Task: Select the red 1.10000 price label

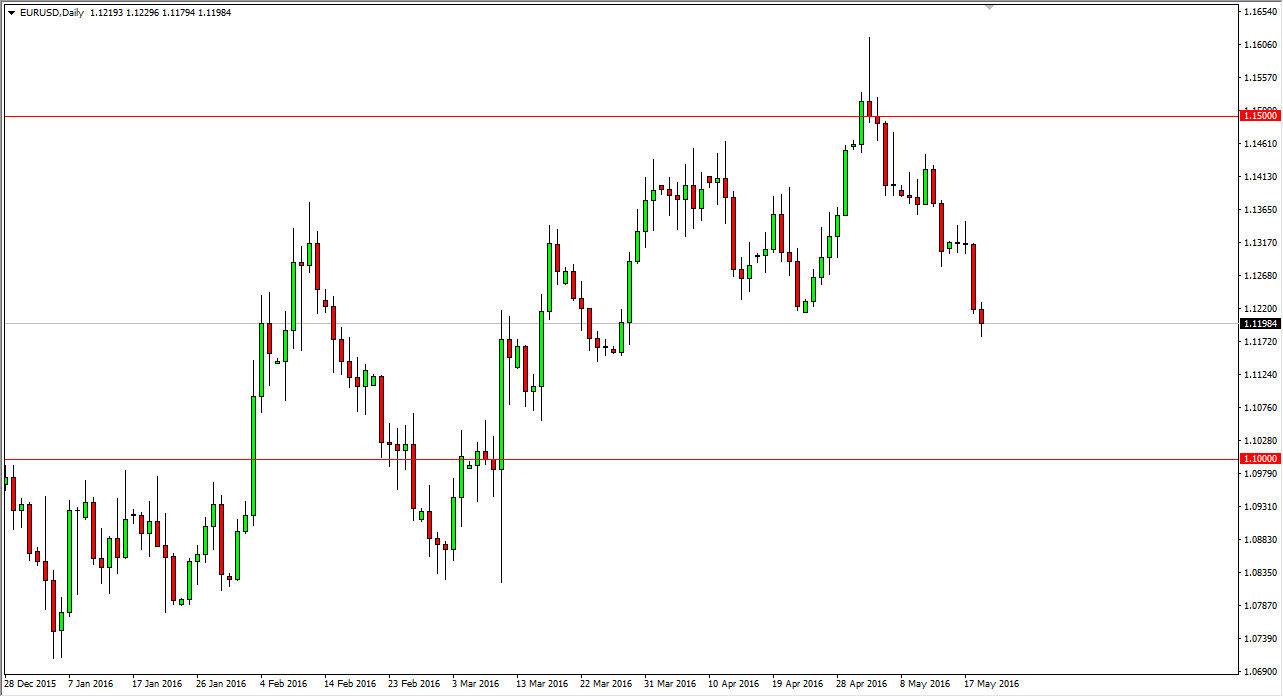Action: 1259,459
